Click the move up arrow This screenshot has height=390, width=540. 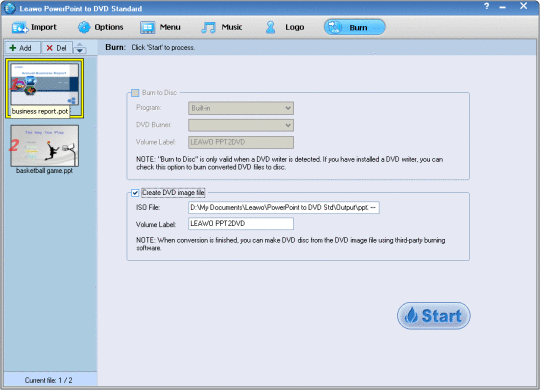[80, 45]
